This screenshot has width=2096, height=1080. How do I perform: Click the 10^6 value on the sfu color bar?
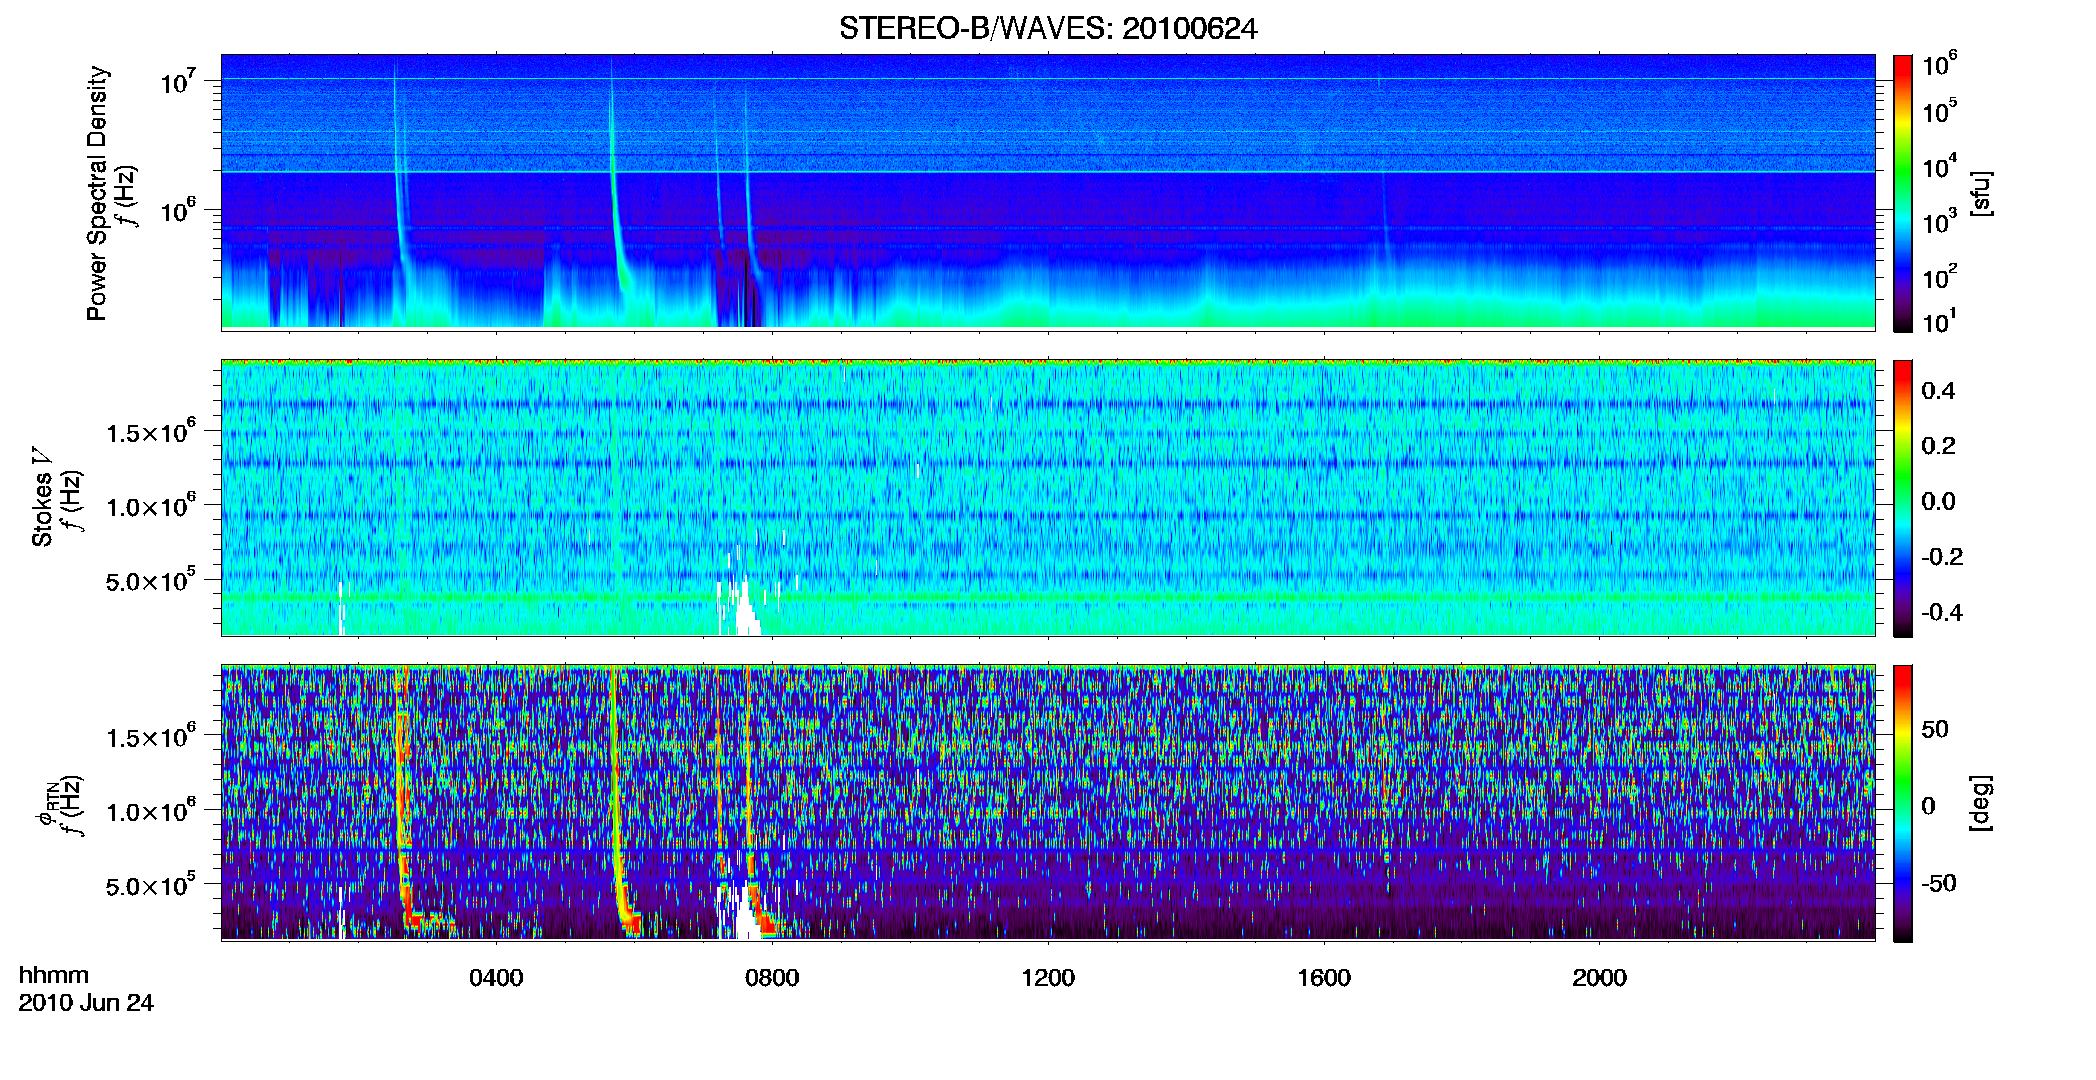tap(1940, 65)
